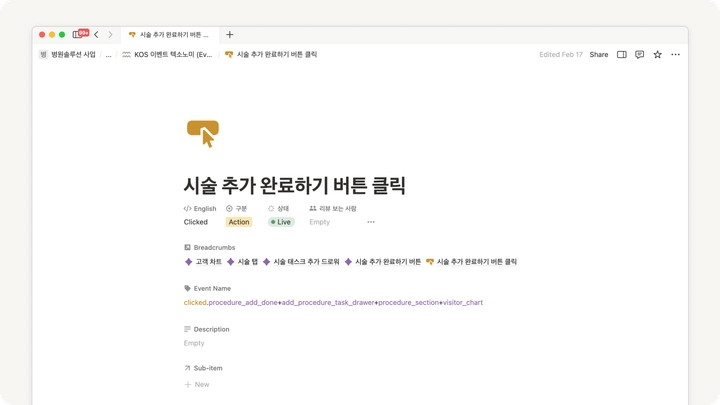Click the 구분 property label
The width and height of the screenshot is (720, 405).
pyautogui.click(x=236, y=208)
